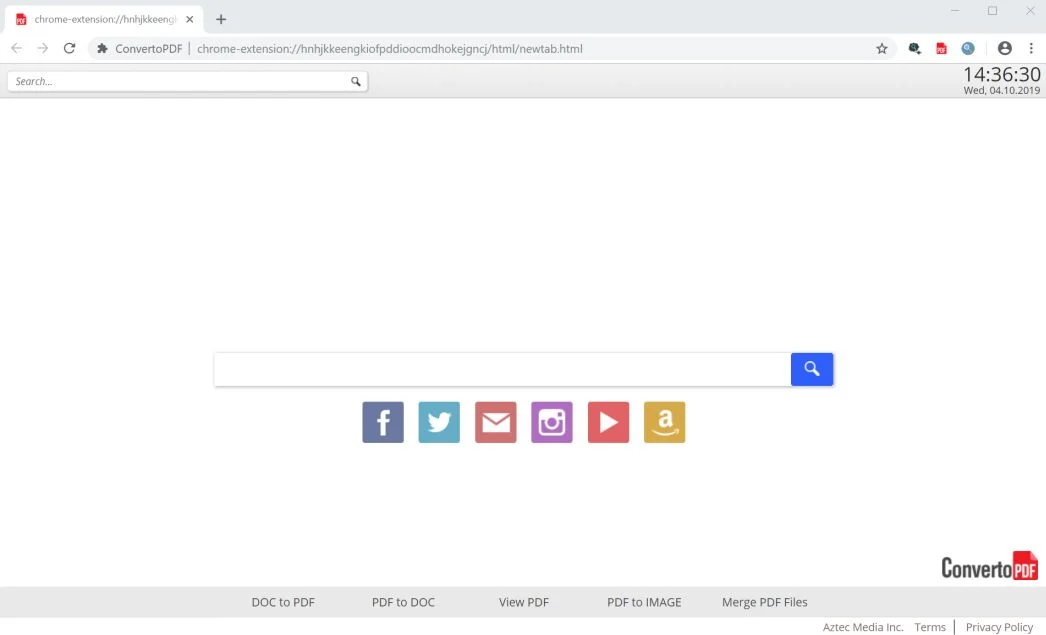Open the Amazon shortcut icon
Image resolution: width=1046 pixels, height=635 pixels.
[664, 422]
